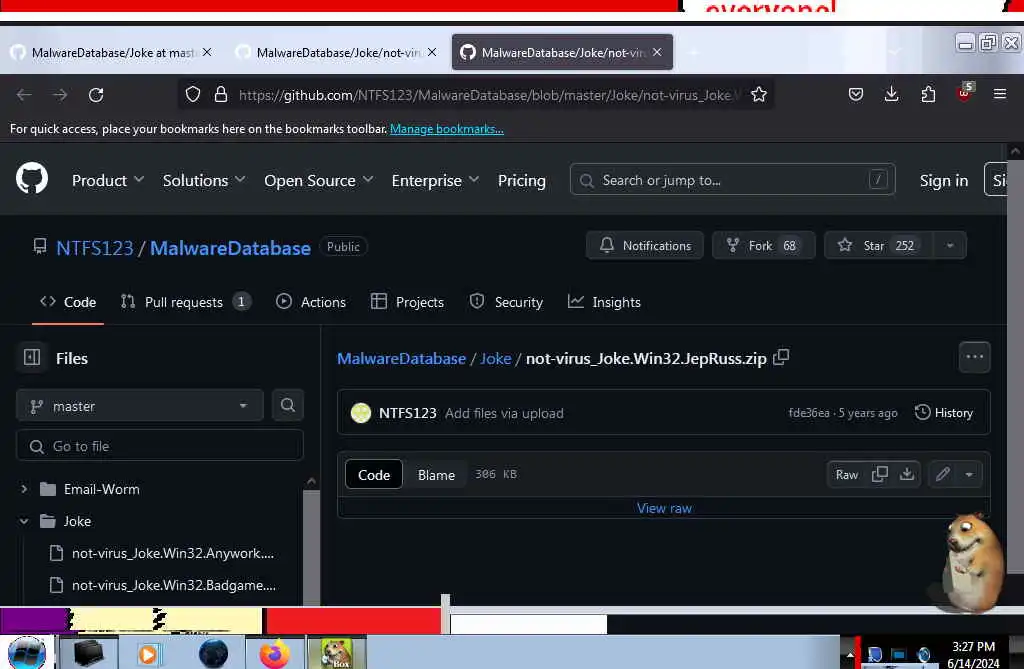This screenshot has width=1024, height=669.
Task: Click the Search or jump to field
Action: (732, 179)
